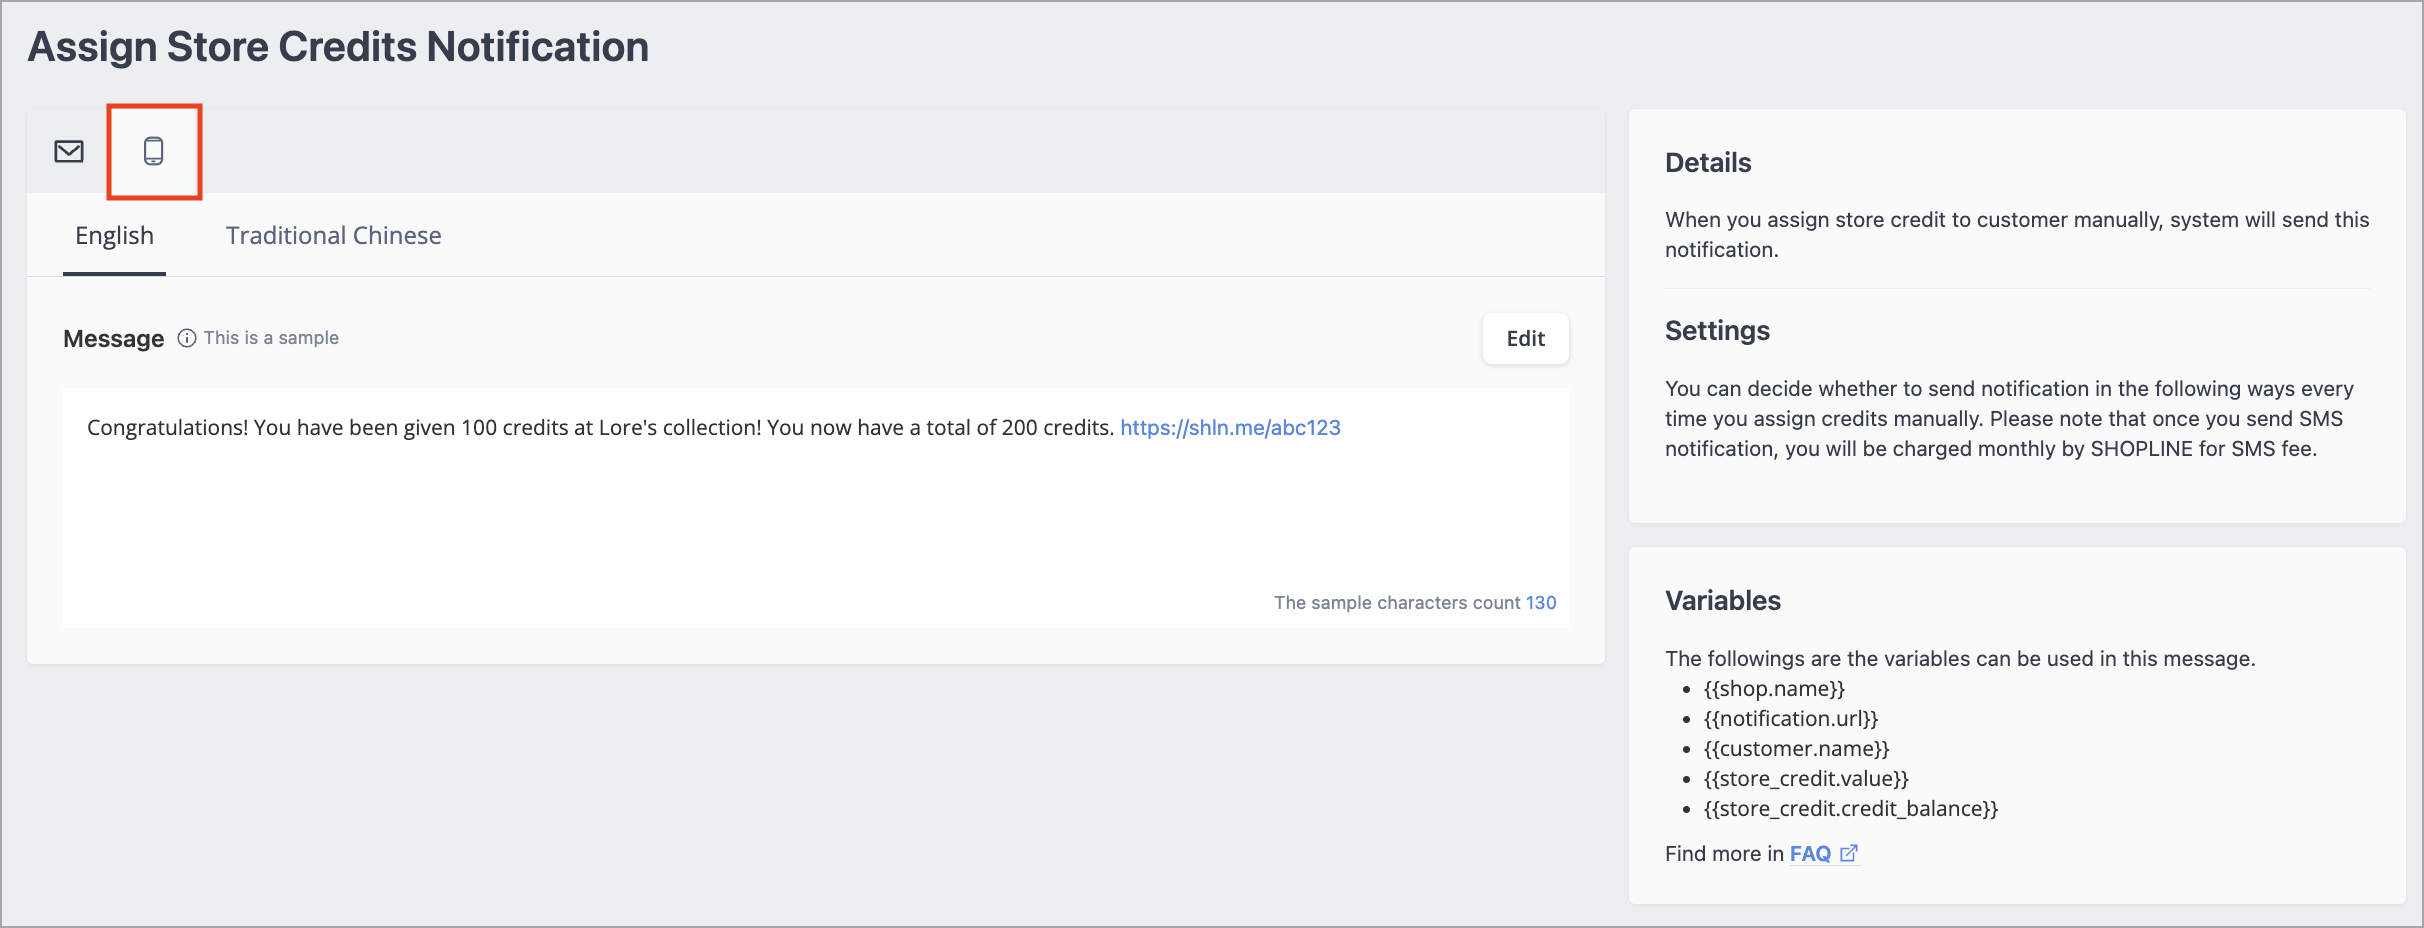Switch to the Traditional Chinese tab
Viewport: 2424px width, 928px height.
[333, 235]
